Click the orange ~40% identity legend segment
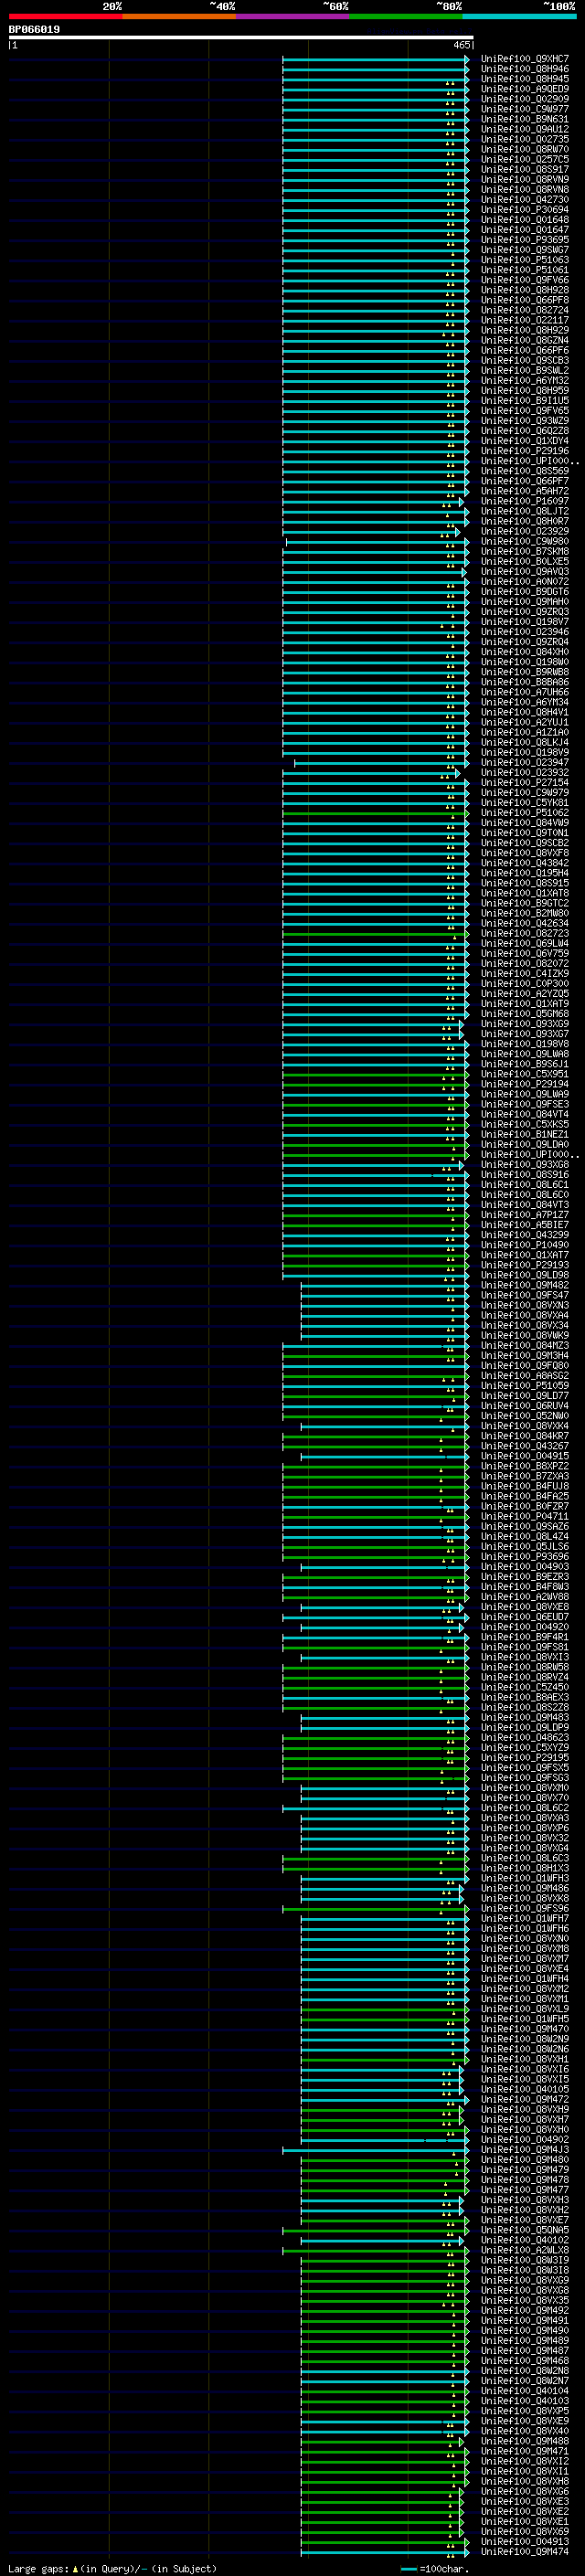Viewport: 585px width, 2576px height. [179, 16]
